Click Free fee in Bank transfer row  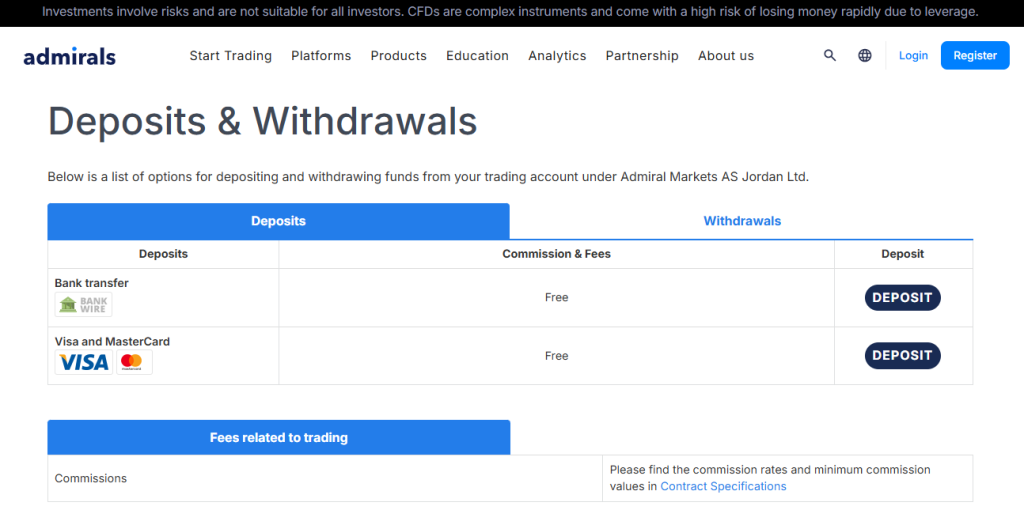tap(556, 297)
